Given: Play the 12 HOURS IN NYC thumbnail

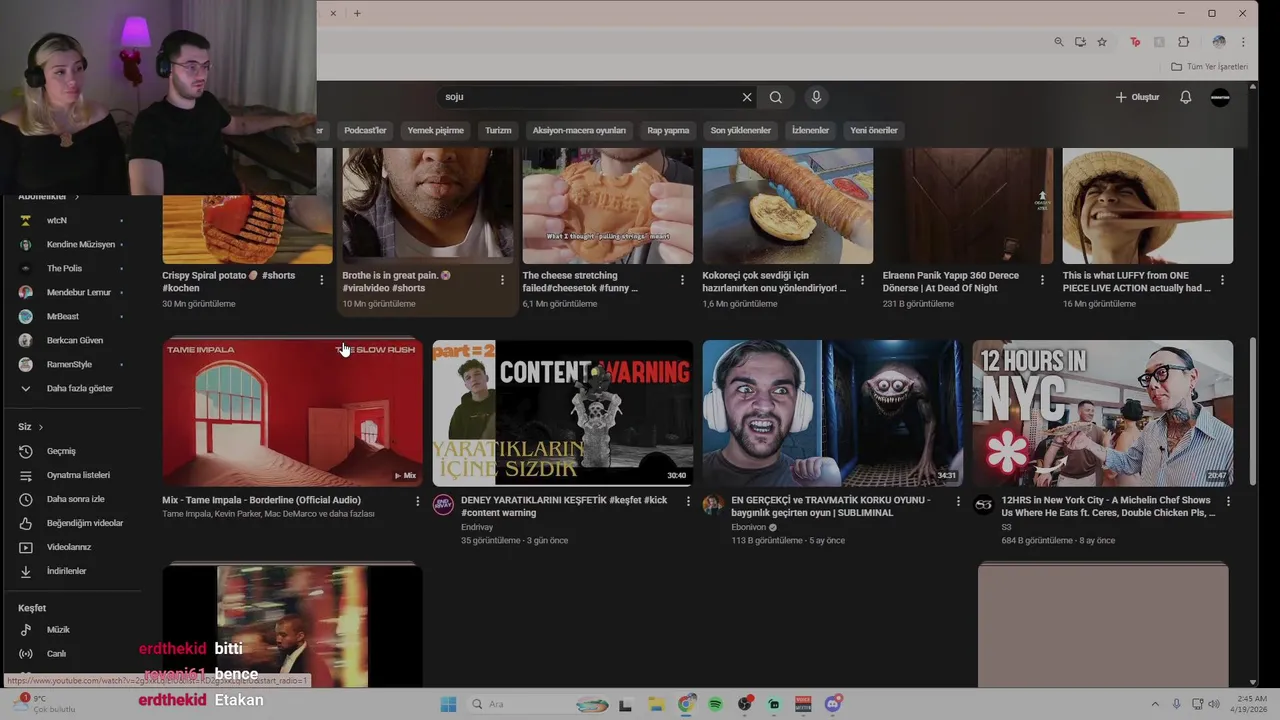Looking at the screenshot, I should coord(1102,413).
